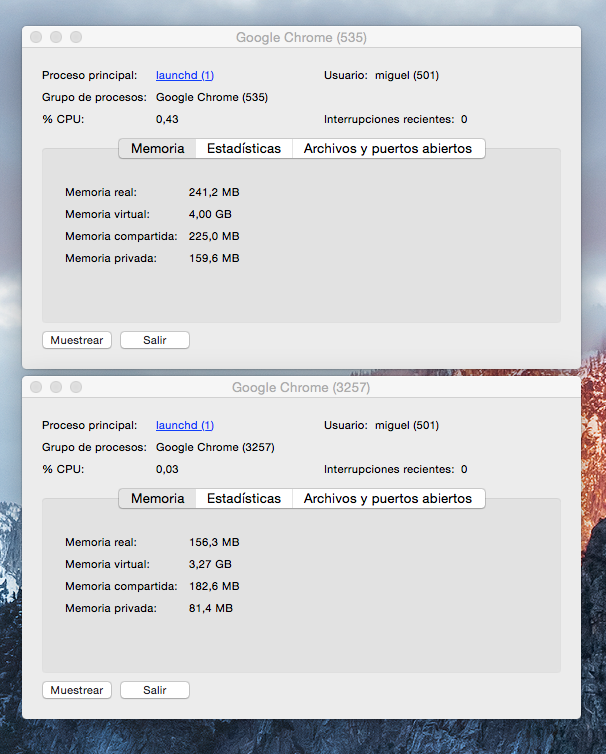Open Archivos y puertos abiertos in Chrome (3257)
606x754 pixels.
coord(388,499)
